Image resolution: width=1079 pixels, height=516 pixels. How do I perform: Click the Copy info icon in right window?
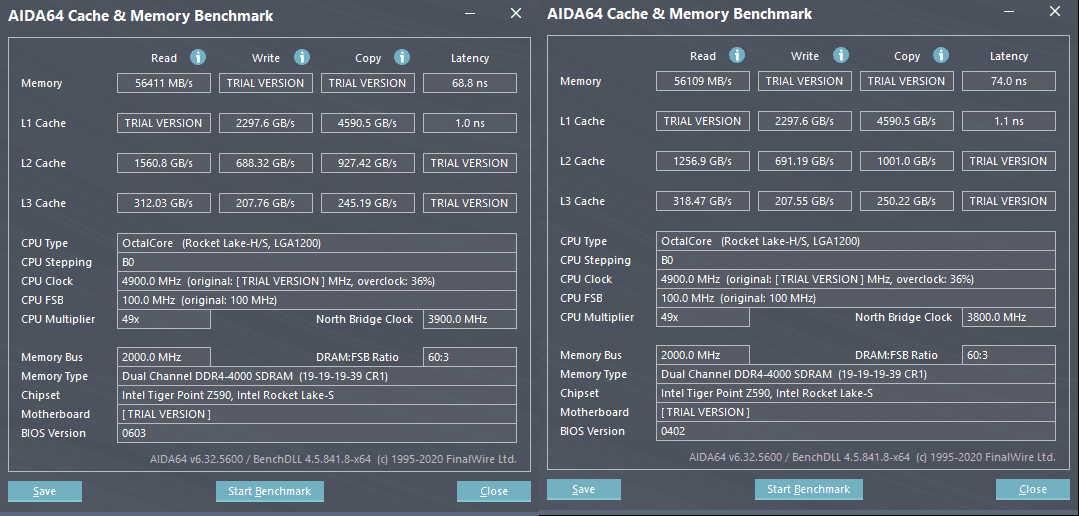[941, 56]
